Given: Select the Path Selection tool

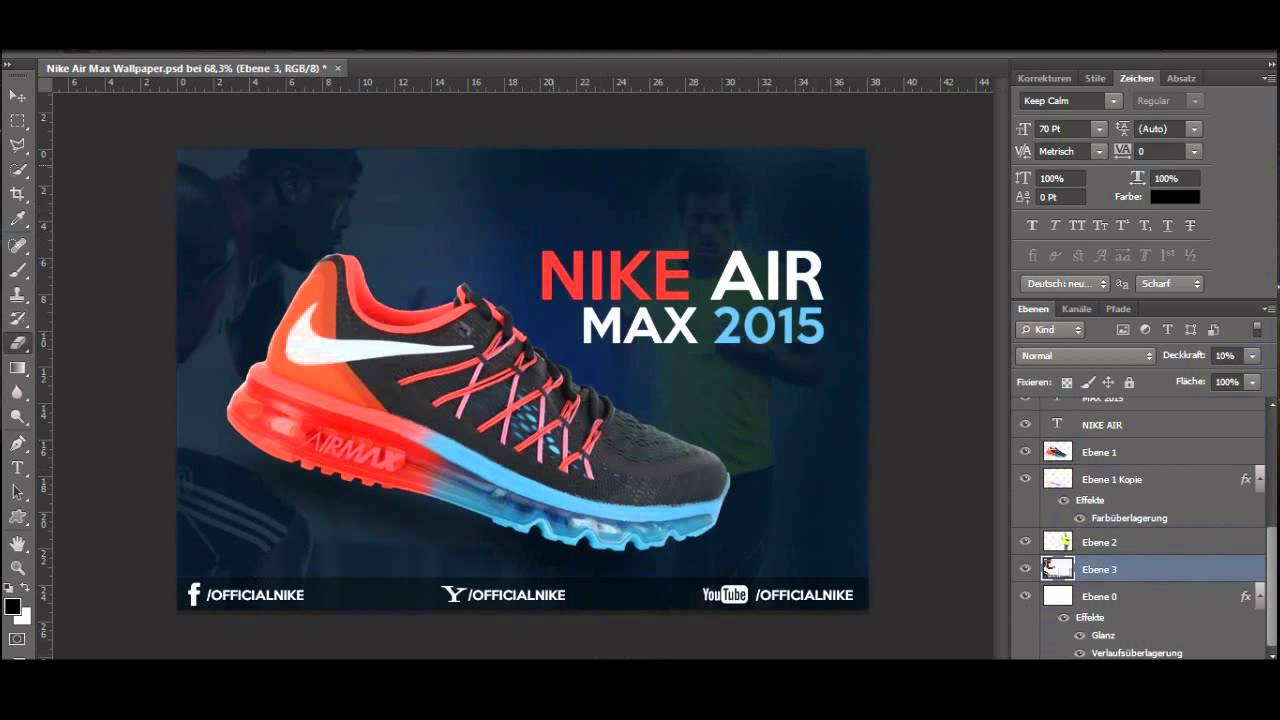Looking at the screenshot, I should (17, 492).
